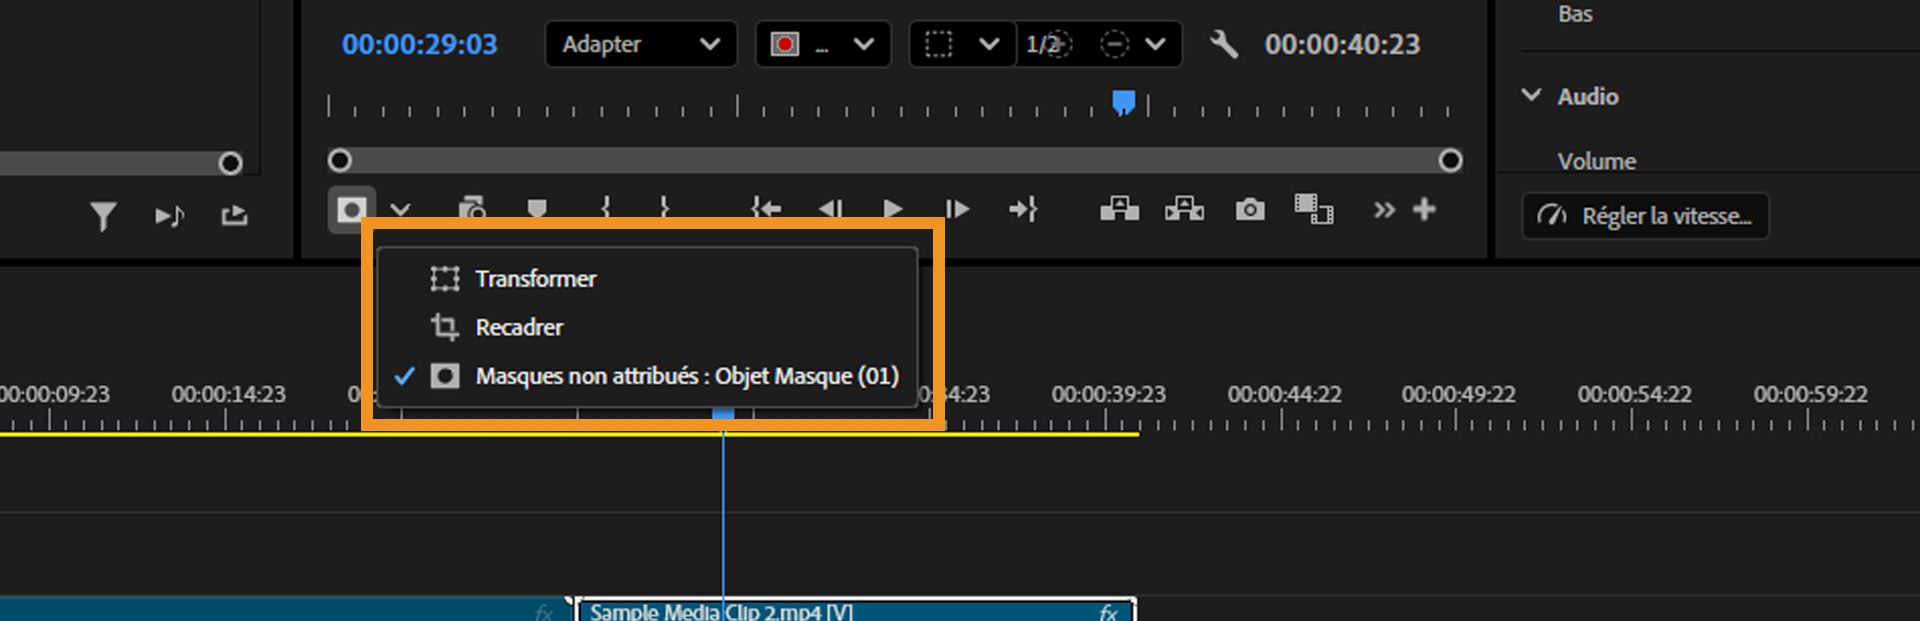Viewport: 1920px width, 621px height.
Task: Select the Sample Media Clip 2.mp4 clip
Action: pos(855,610)
